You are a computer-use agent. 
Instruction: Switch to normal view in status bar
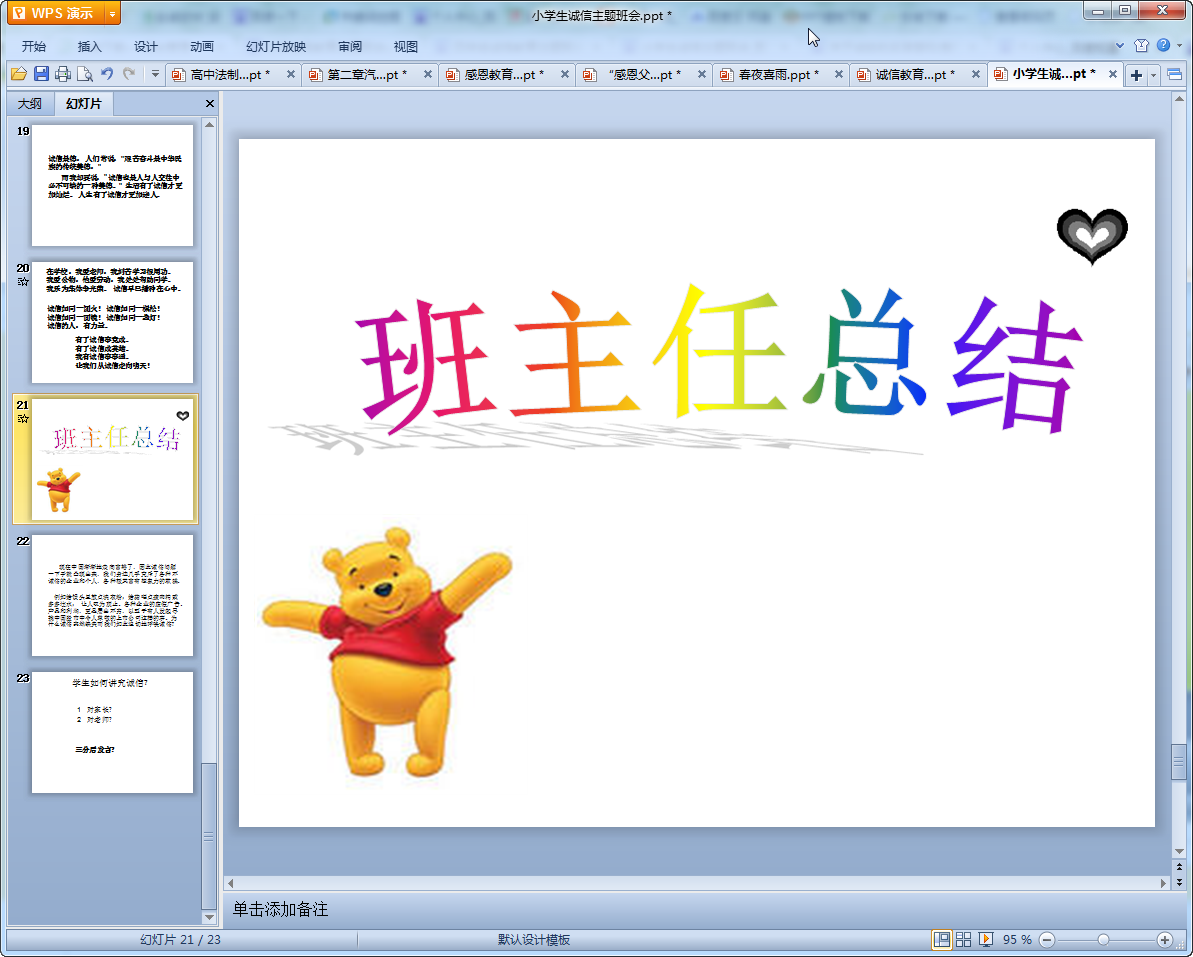[x=942, y=940]
